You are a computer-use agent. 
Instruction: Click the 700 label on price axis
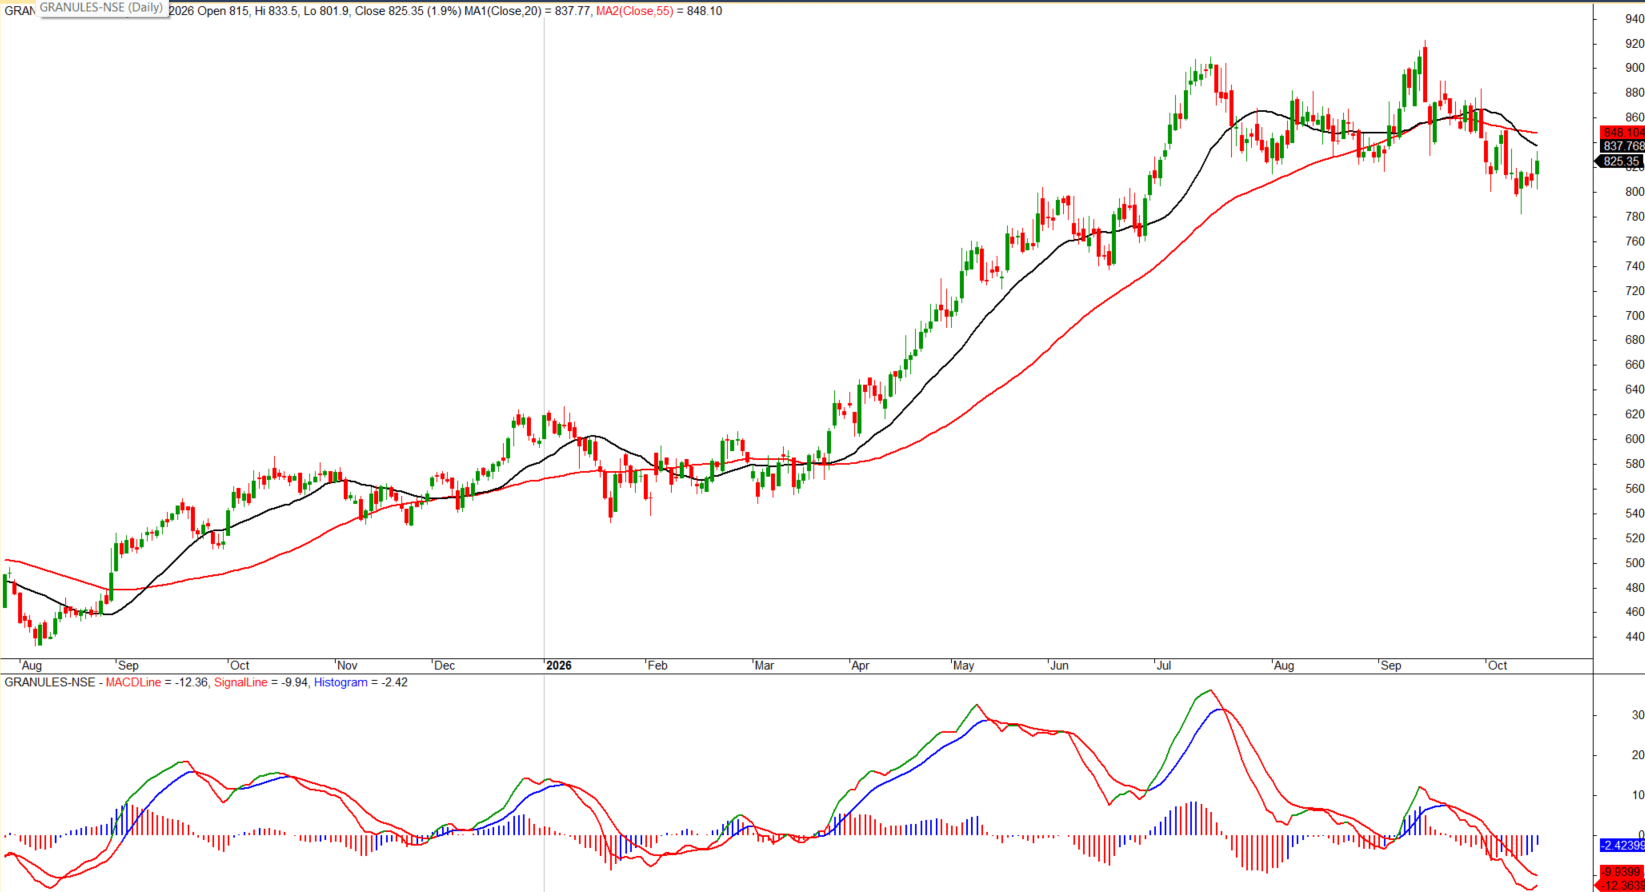pos(1634,316)
